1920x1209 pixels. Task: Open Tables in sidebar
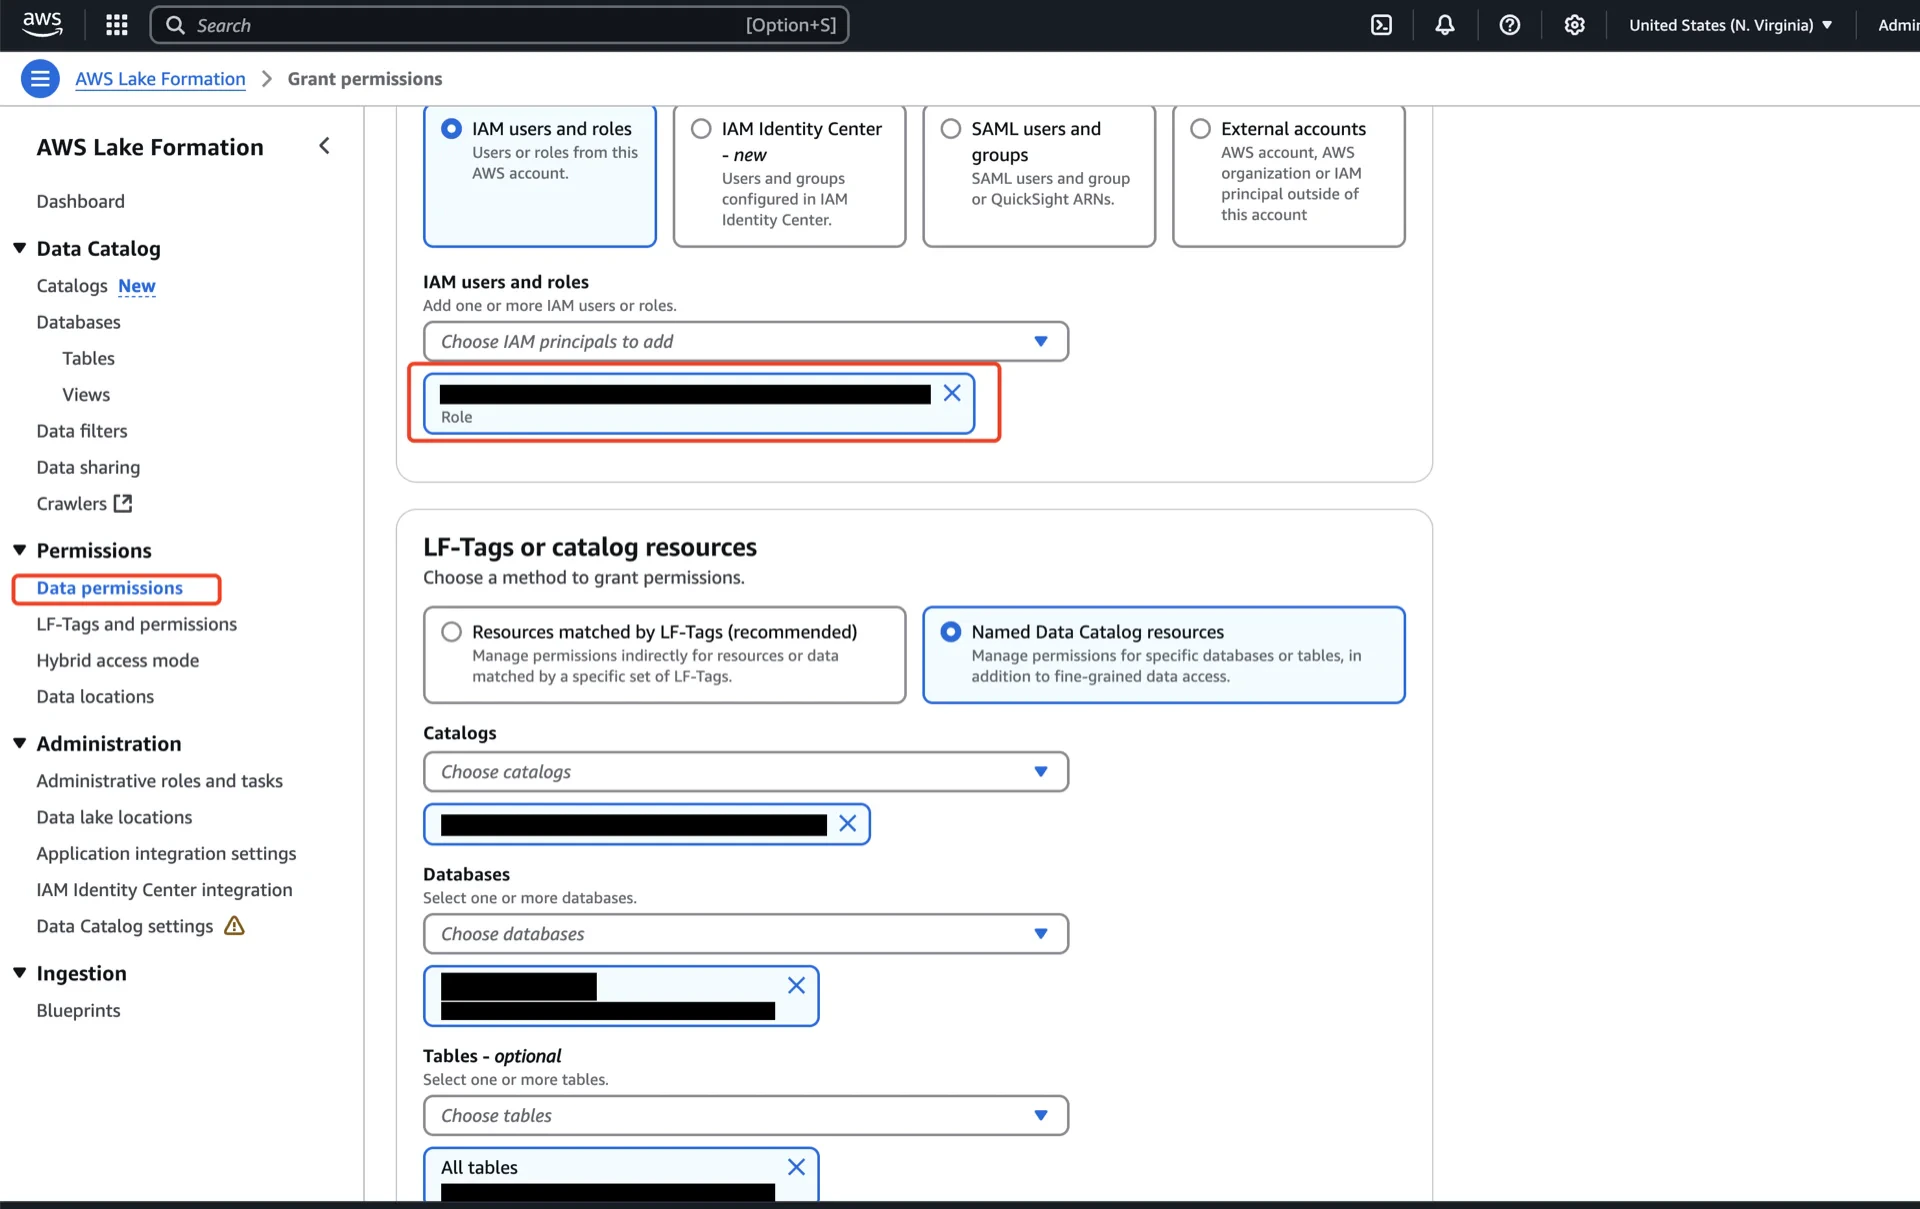coord(88,358)
